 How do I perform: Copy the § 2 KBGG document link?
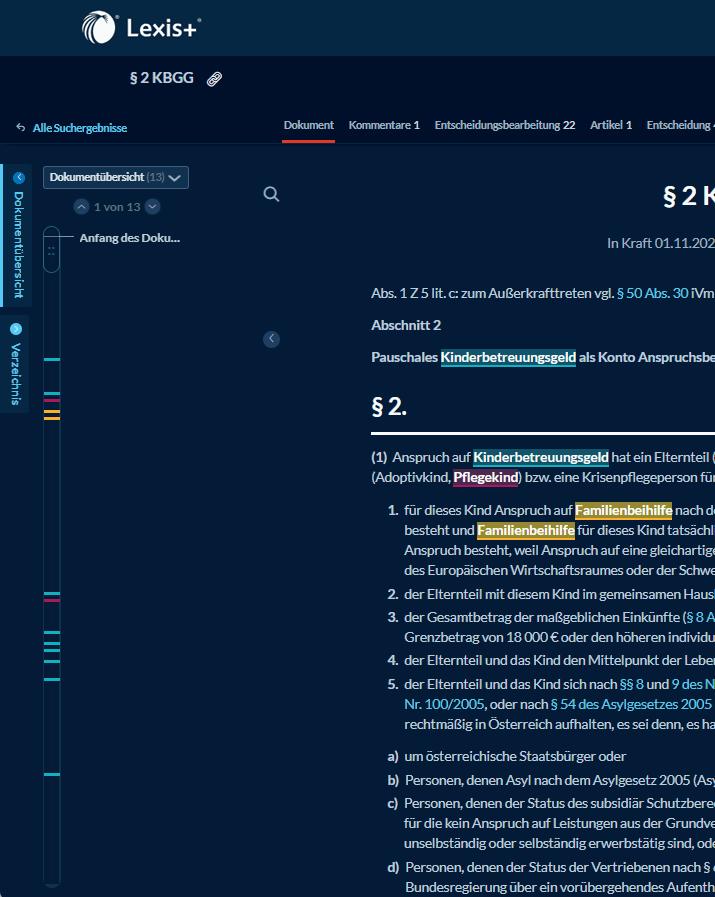(x=214, y=79)
